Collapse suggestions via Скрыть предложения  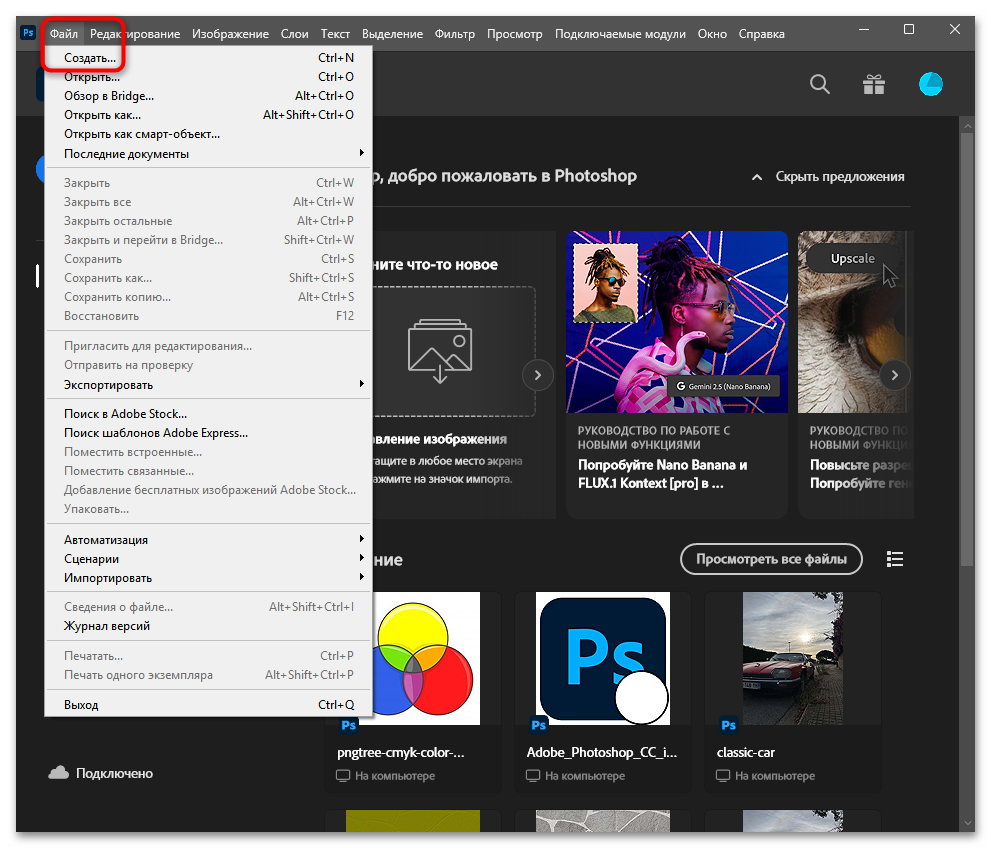[828, 176]
